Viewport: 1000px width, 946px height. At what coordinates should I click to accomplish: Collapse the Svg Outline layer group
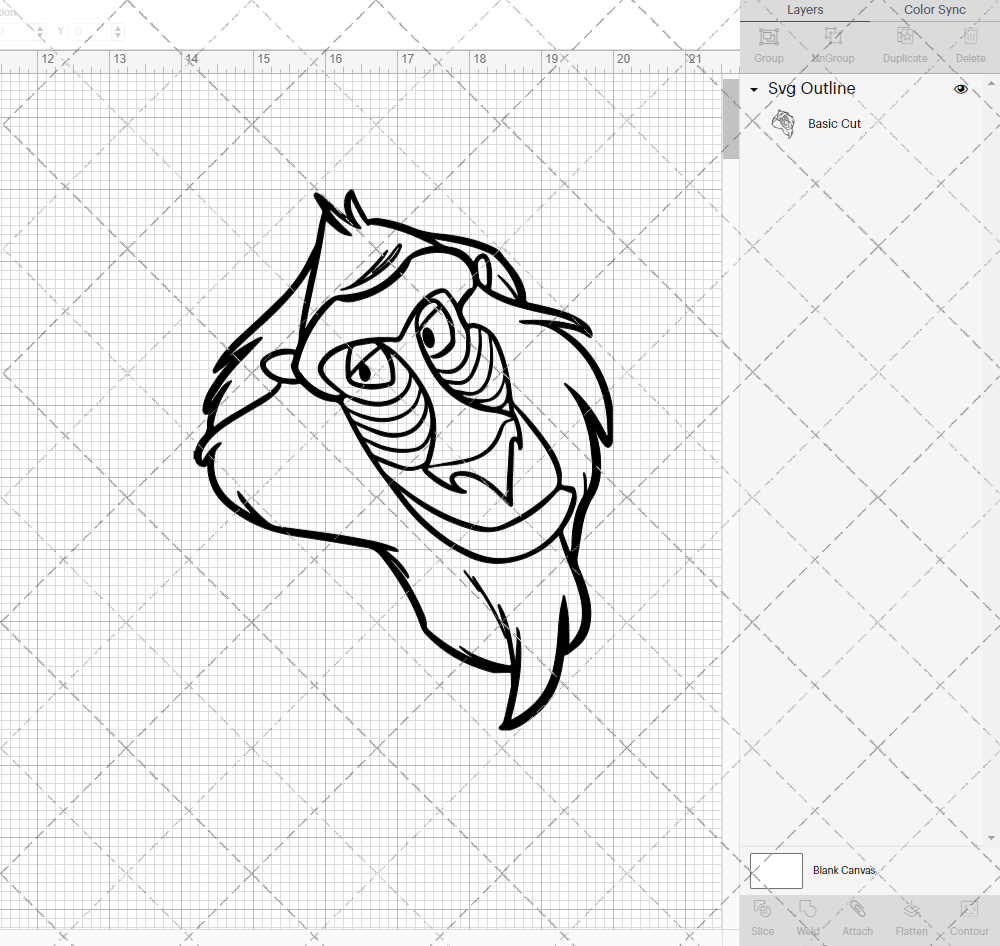click(754, 89)
